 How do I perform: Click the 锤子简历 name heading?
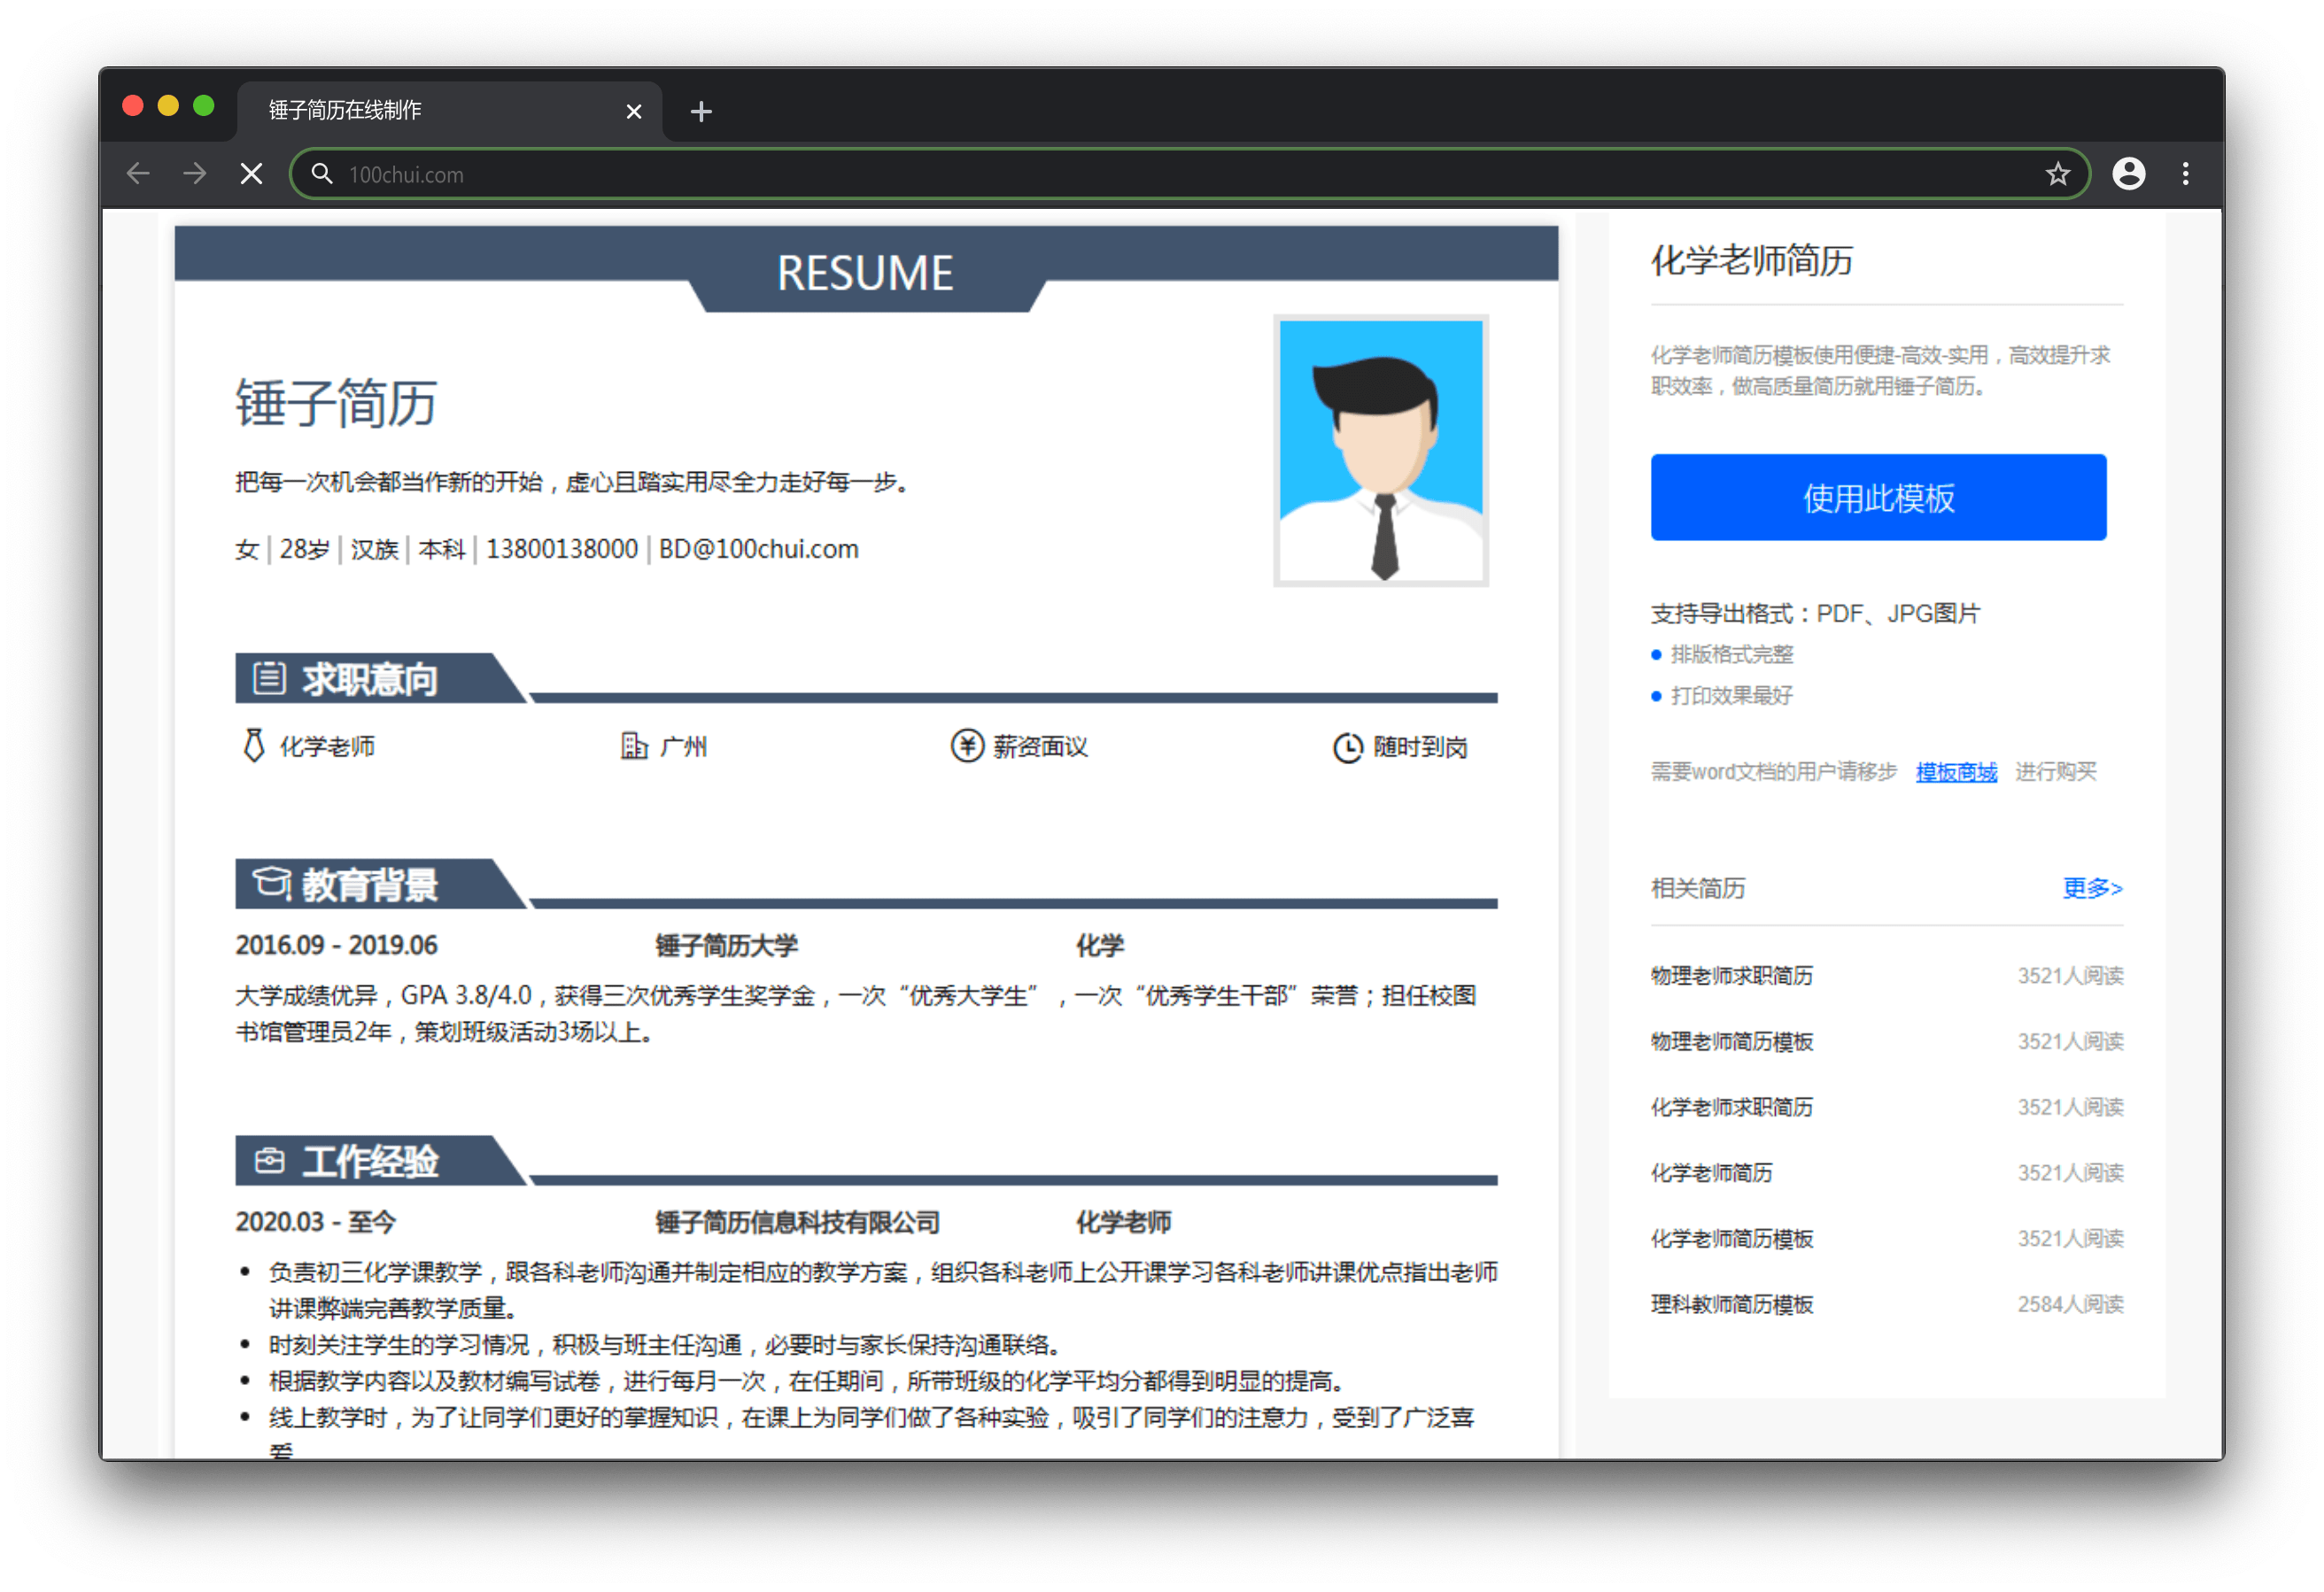[x=336, y=404]
